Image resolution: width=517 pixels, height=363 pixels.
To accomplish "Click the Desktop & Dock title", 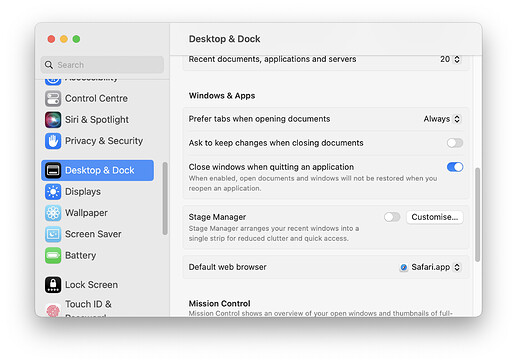I will tap(225, 39).
